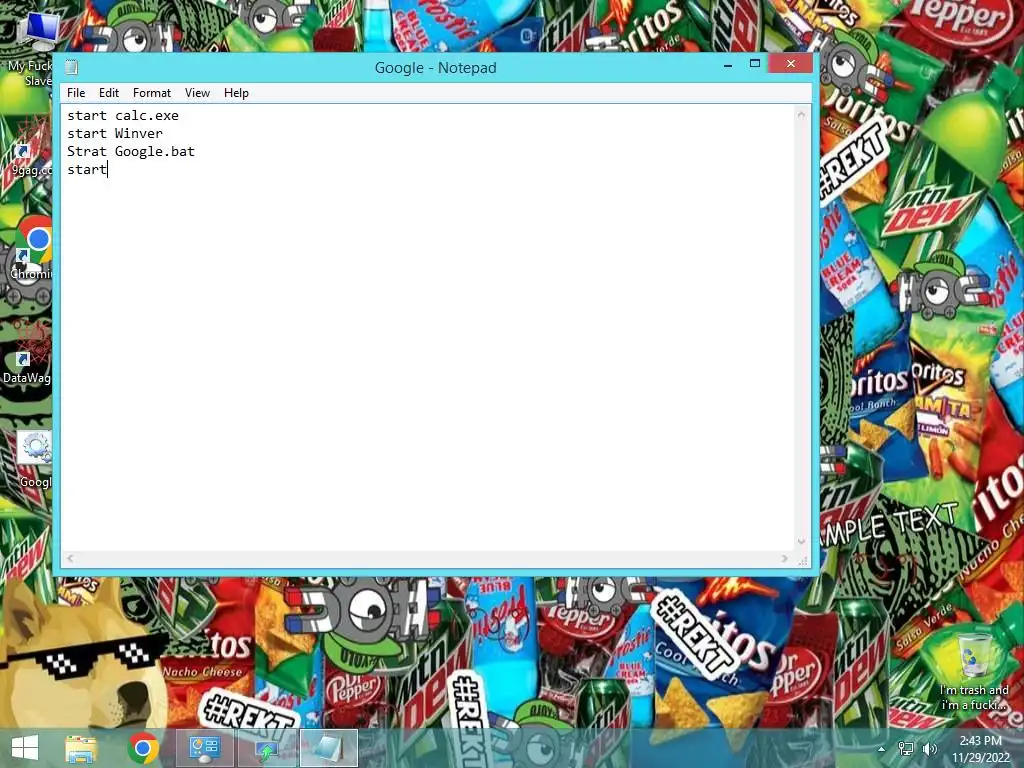Click vertical scrollbar down arrow in Notepad

801,542
